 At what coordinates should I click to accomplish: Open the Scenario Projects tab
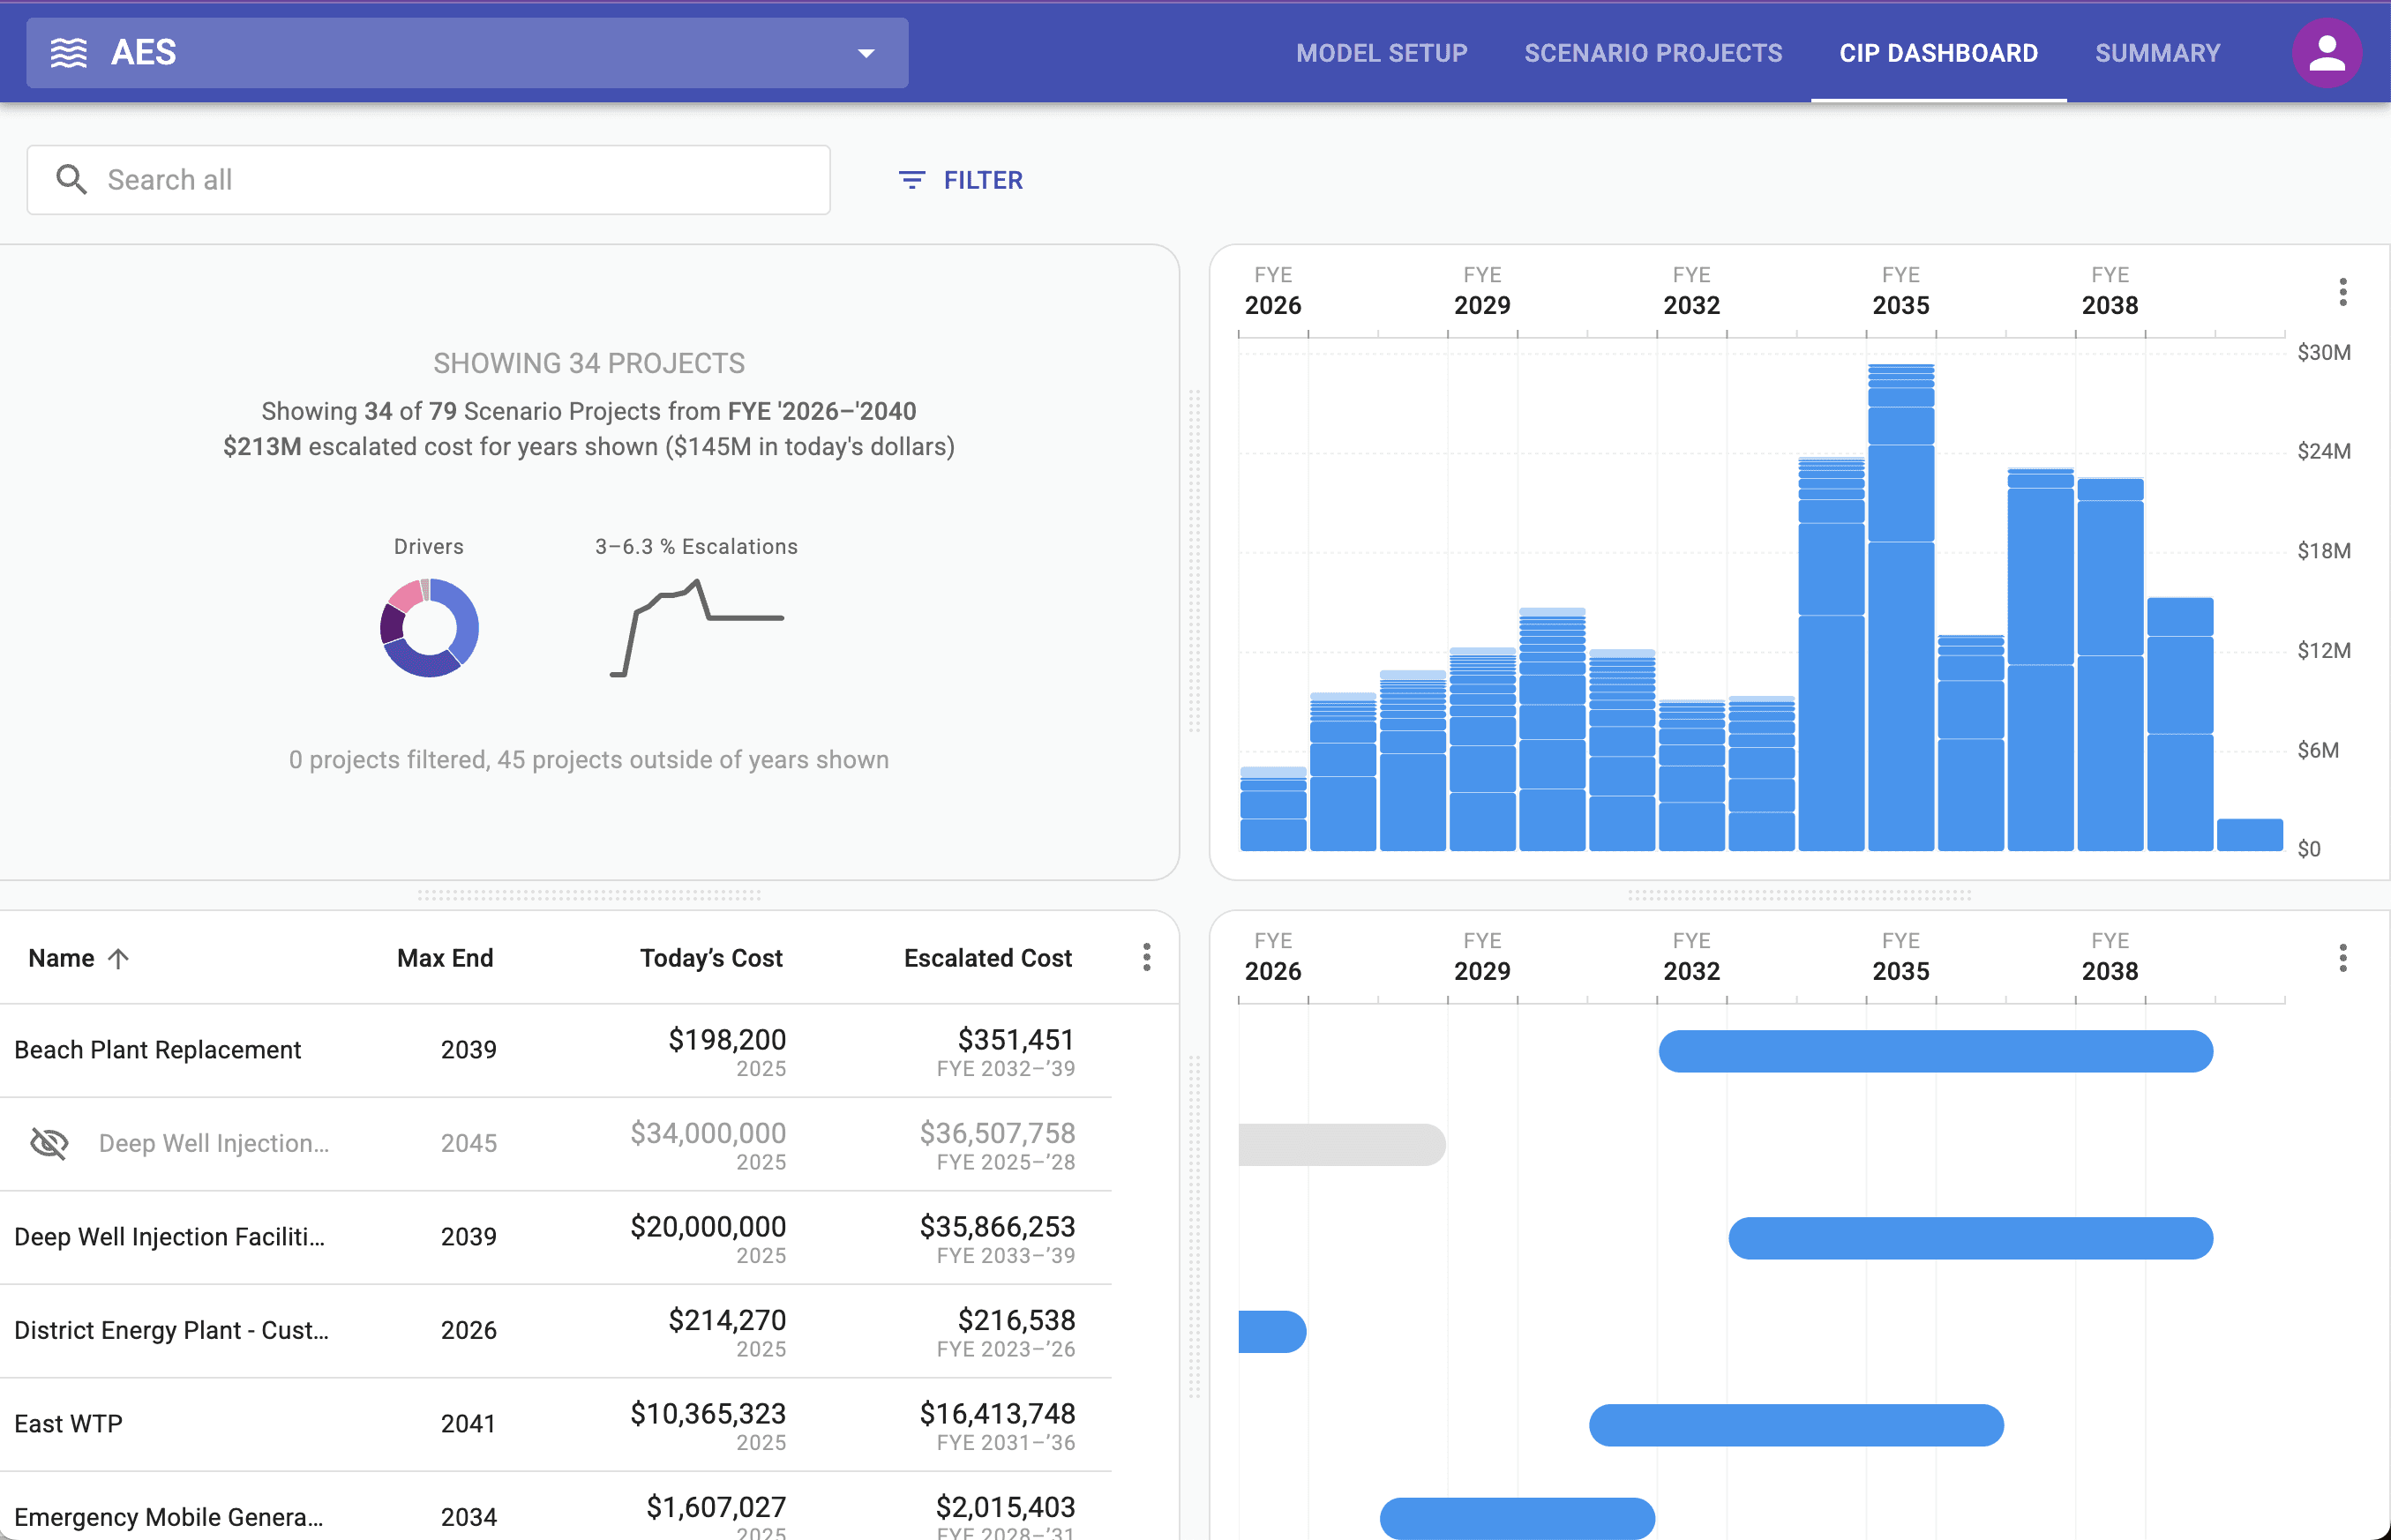(1652, 53)
